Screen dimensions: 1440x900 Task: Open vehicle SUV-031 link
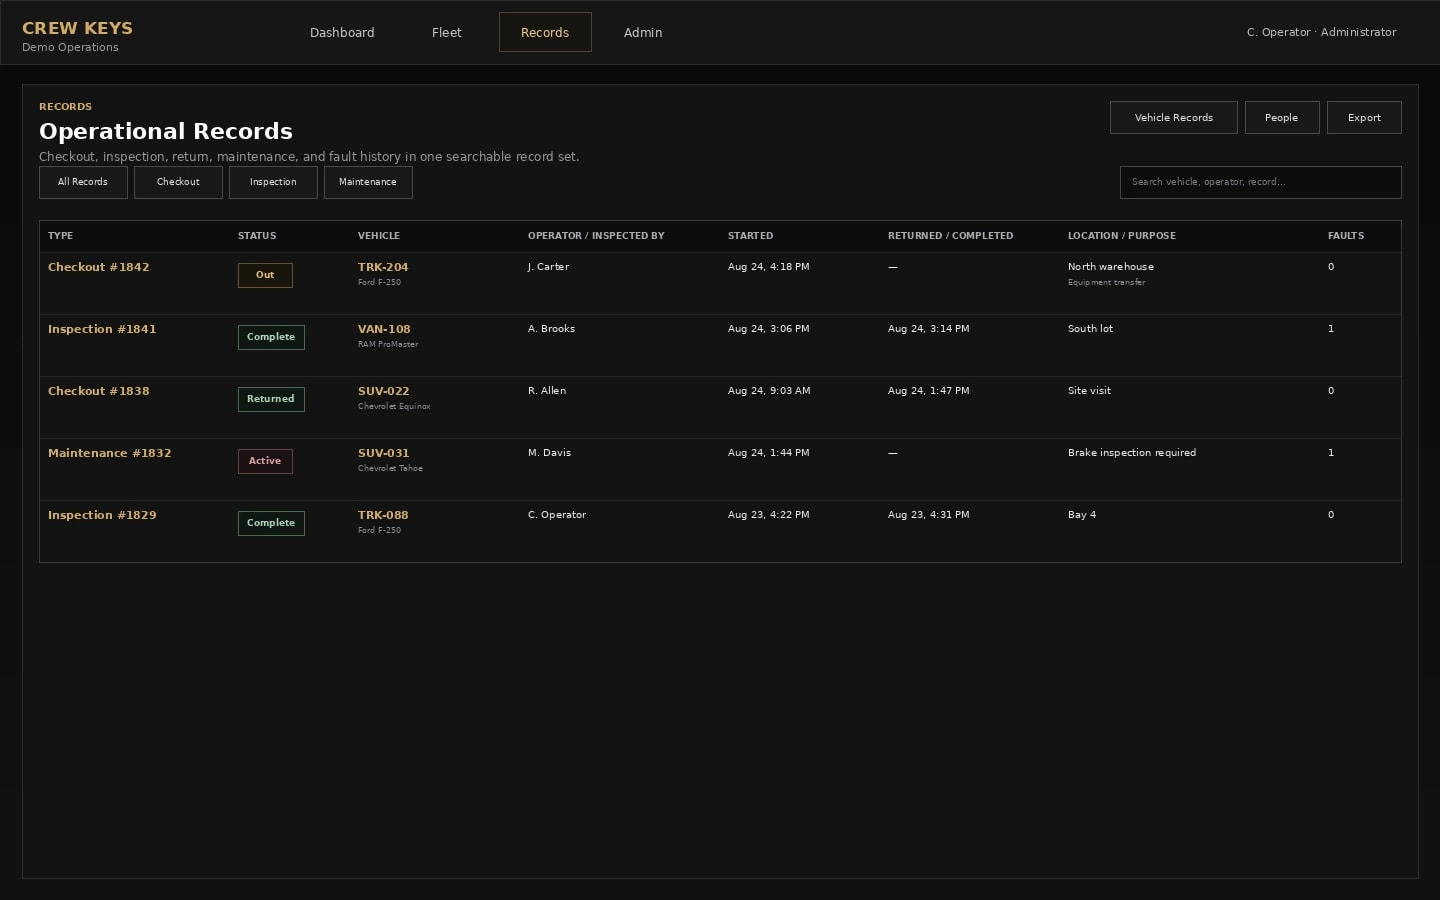[384, 453]
